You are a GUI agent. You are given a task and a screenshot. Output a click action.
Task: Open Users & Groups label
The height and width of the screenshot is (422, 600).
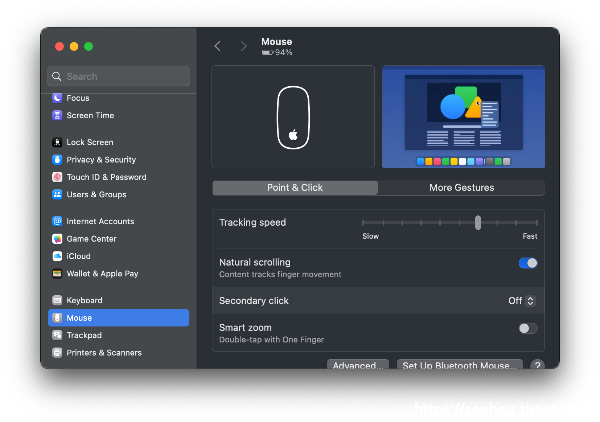click(96, 194)
